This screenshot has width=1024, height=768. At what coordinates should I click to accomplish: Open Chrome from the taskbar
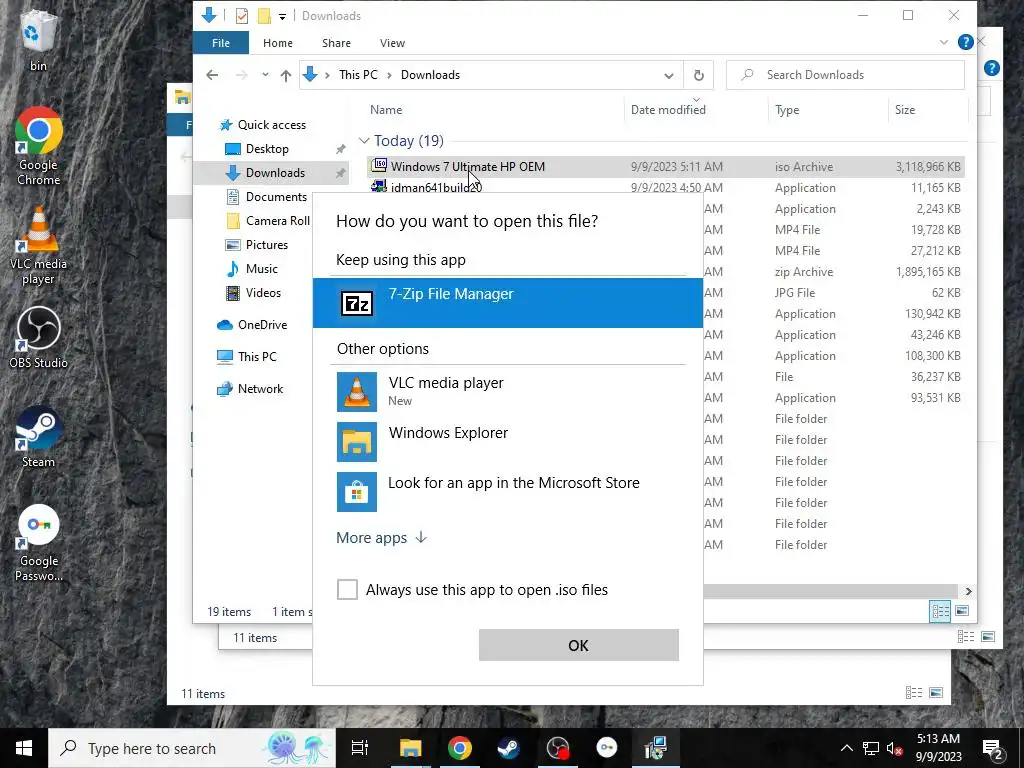[x=460, y=748]
